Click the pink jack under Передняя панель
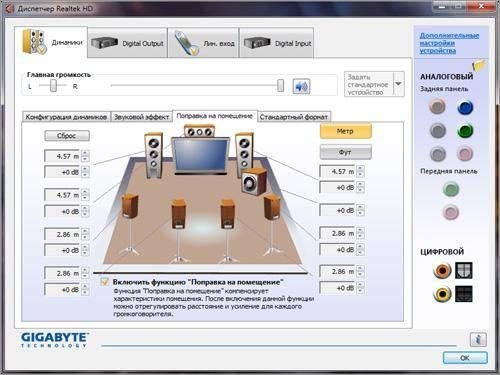 [x=451, y=212]
